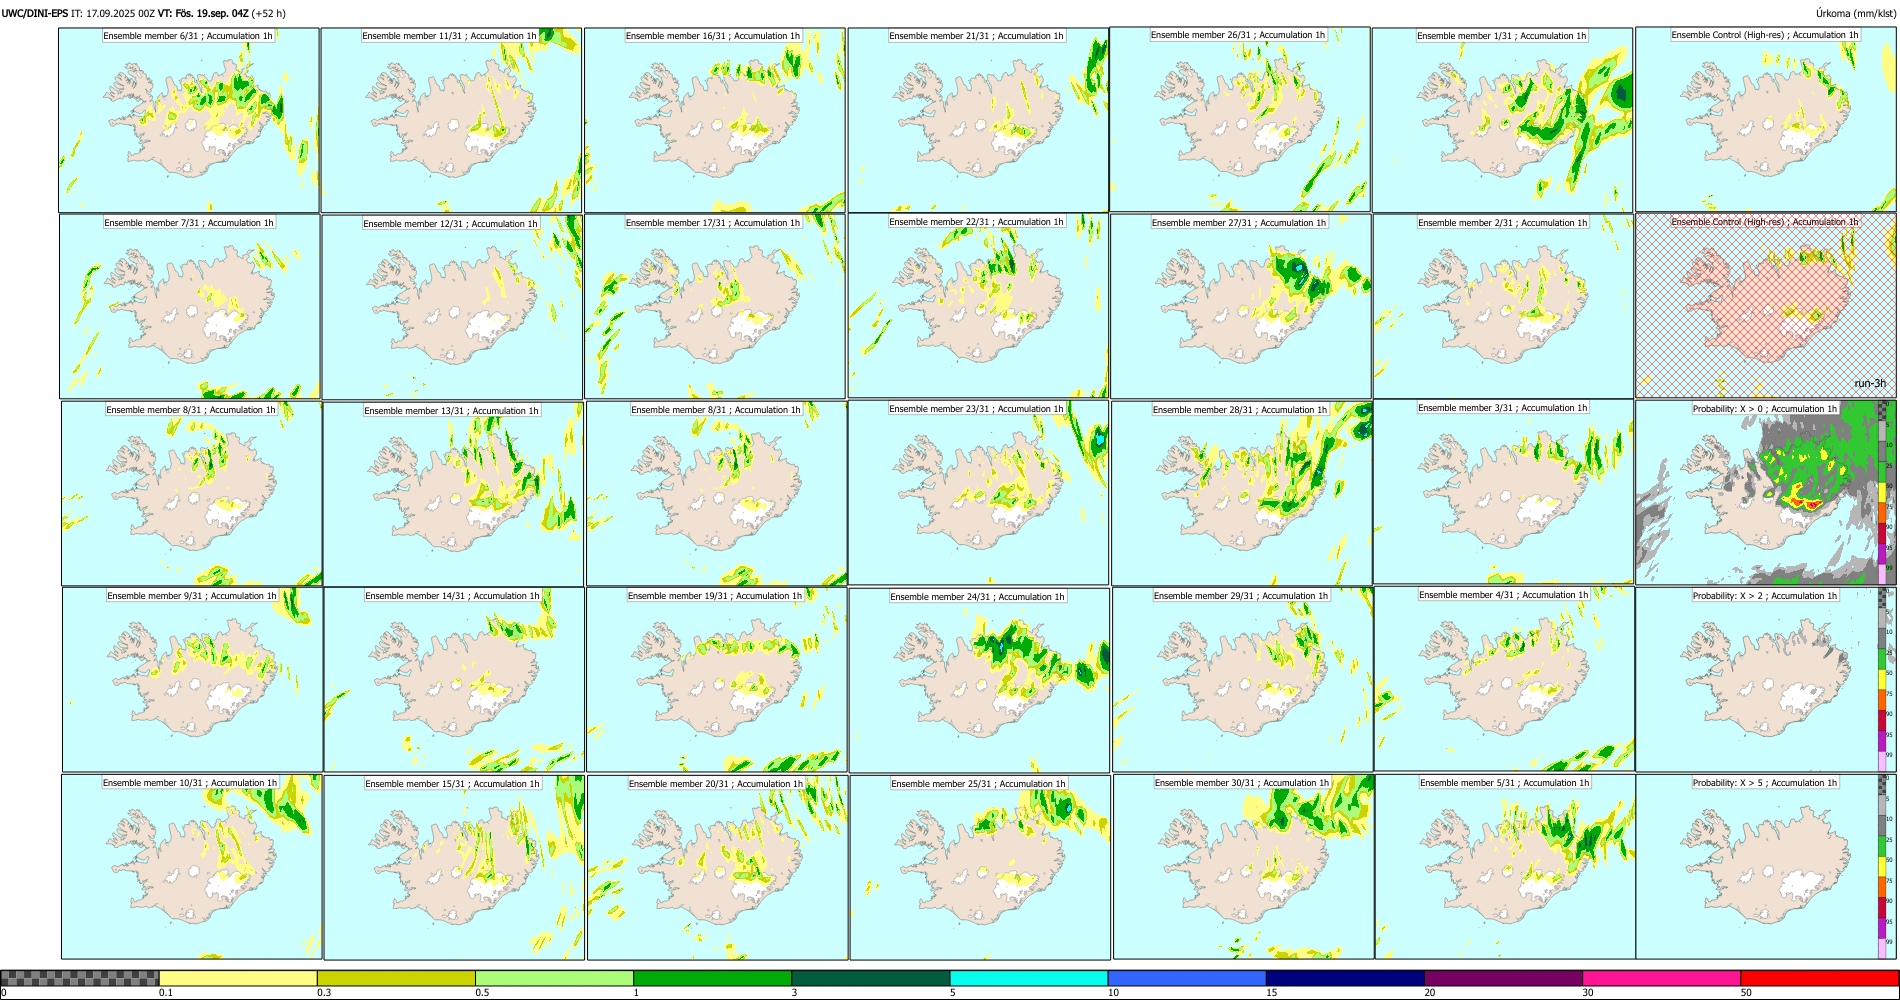View the Ensemble member 16/31 map
Screen dimensions: 1900x1000
coord(714,120)
